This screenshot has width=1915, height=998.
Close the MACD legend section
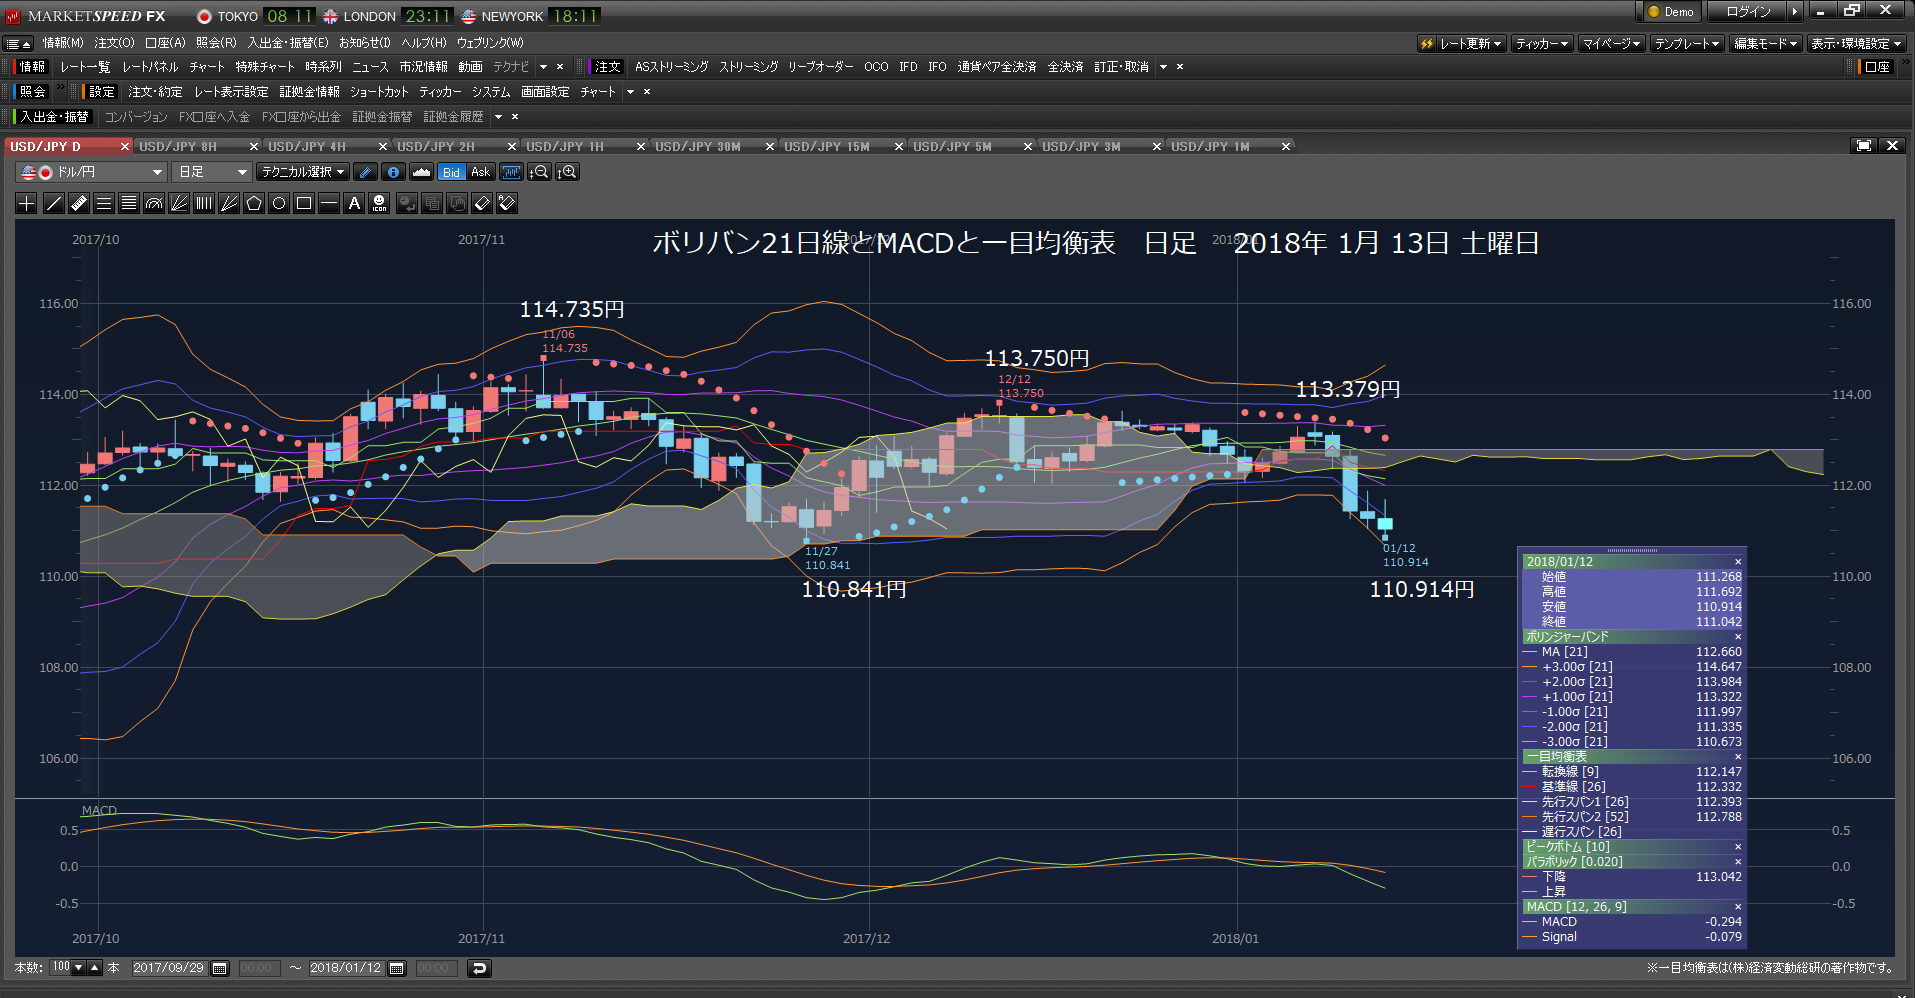(1738, 907)
